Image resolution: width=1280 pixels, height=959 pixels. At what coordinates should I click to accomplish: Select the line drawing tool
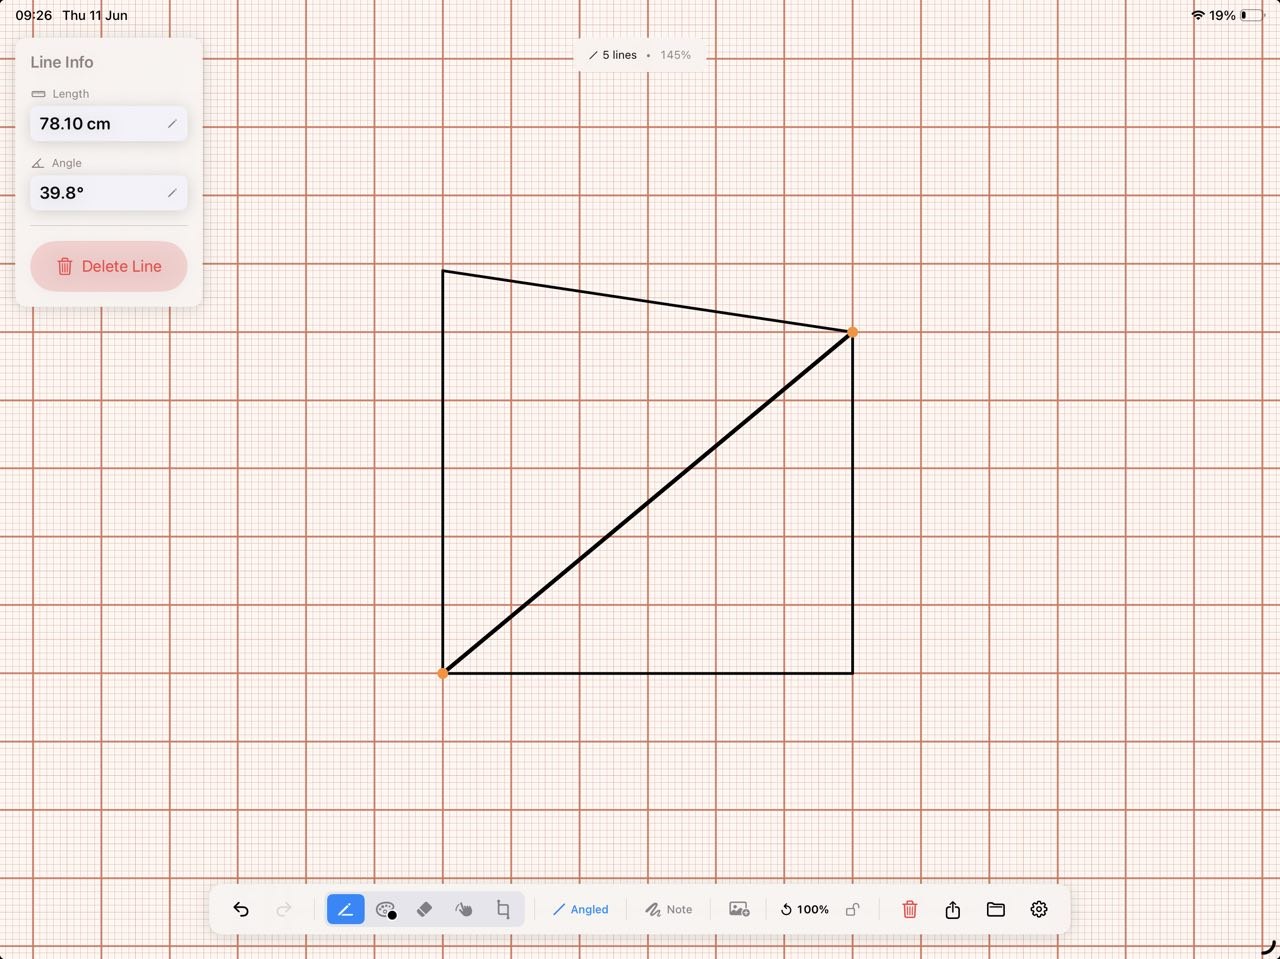[345, 909]
